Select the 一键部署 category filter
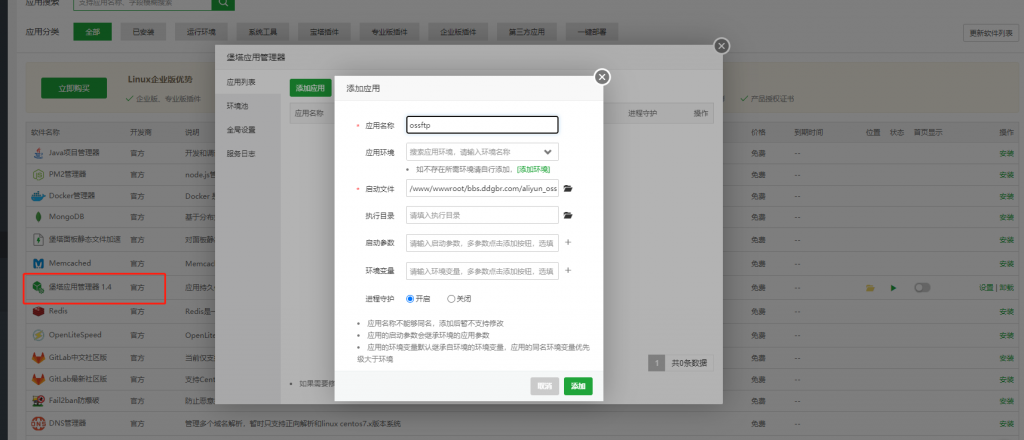The height and width of the screenshot is (440, 1024). tap(590, 31)
